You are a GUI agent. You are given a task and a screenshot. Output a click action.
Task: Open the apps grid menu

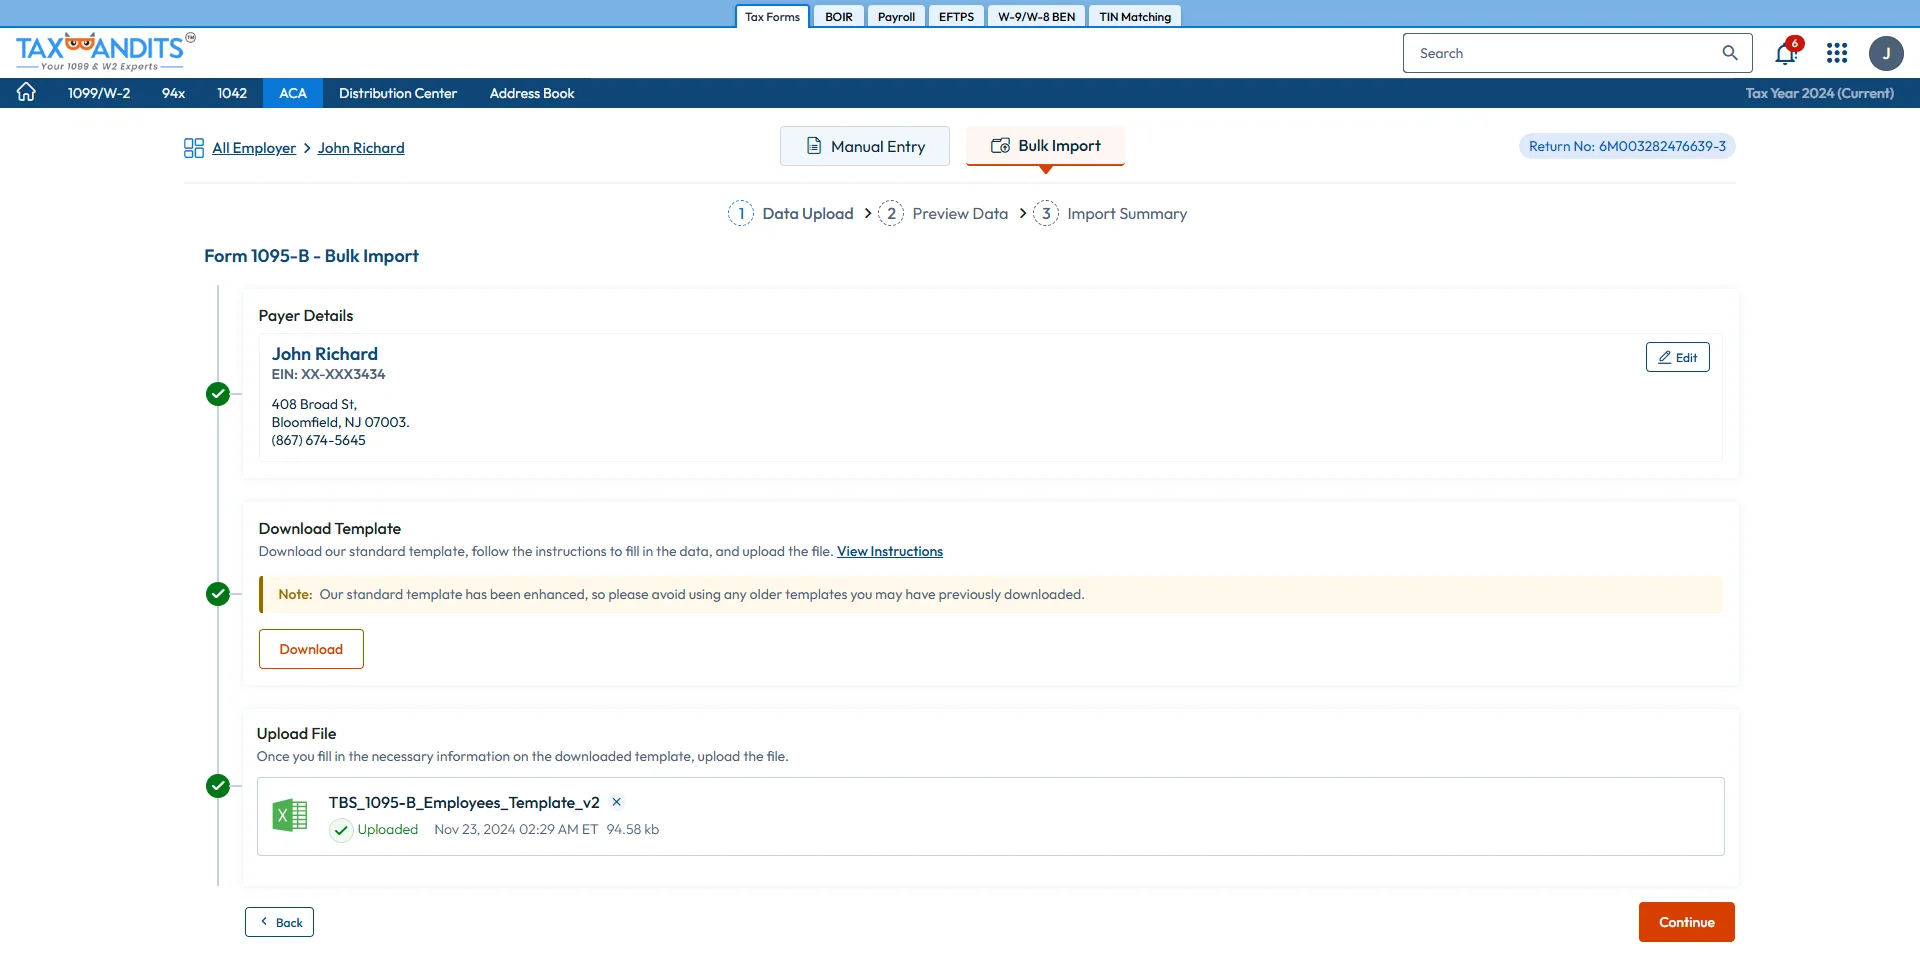point(1836,53)
